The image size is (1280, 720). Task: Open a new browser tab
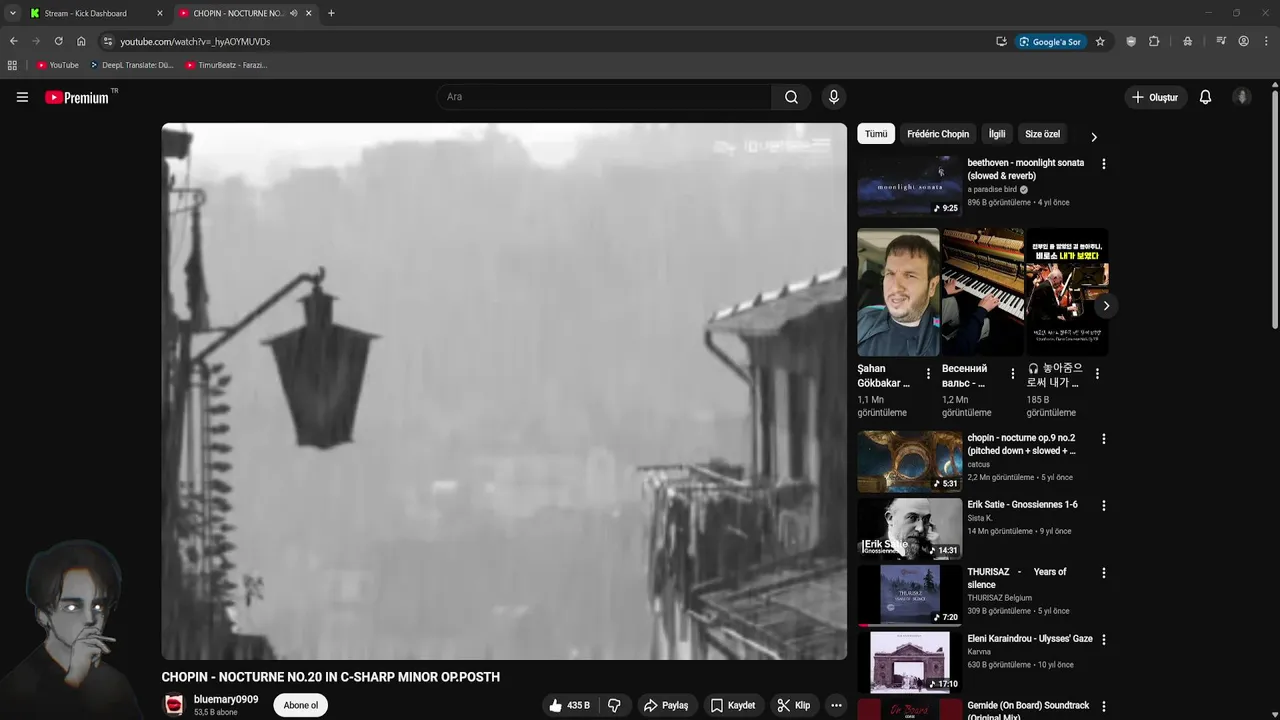click(331, 13)
